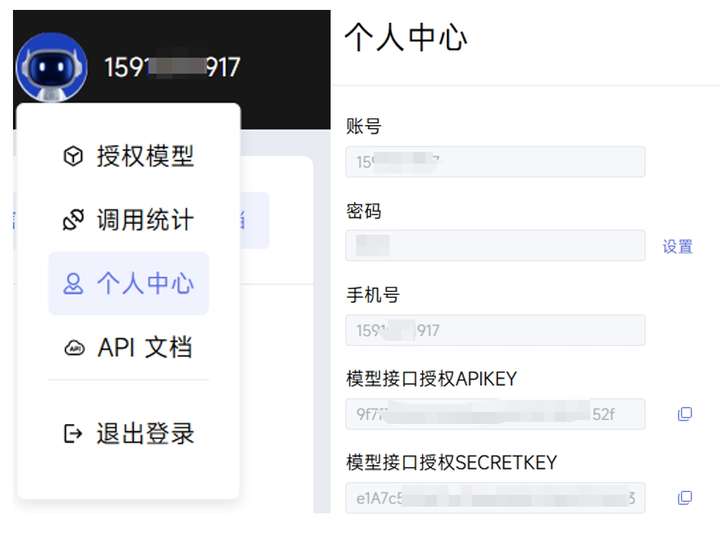Click the person icon beside 个人中心
The height and width of the screenshot is (540, 720).
(73, 283)
